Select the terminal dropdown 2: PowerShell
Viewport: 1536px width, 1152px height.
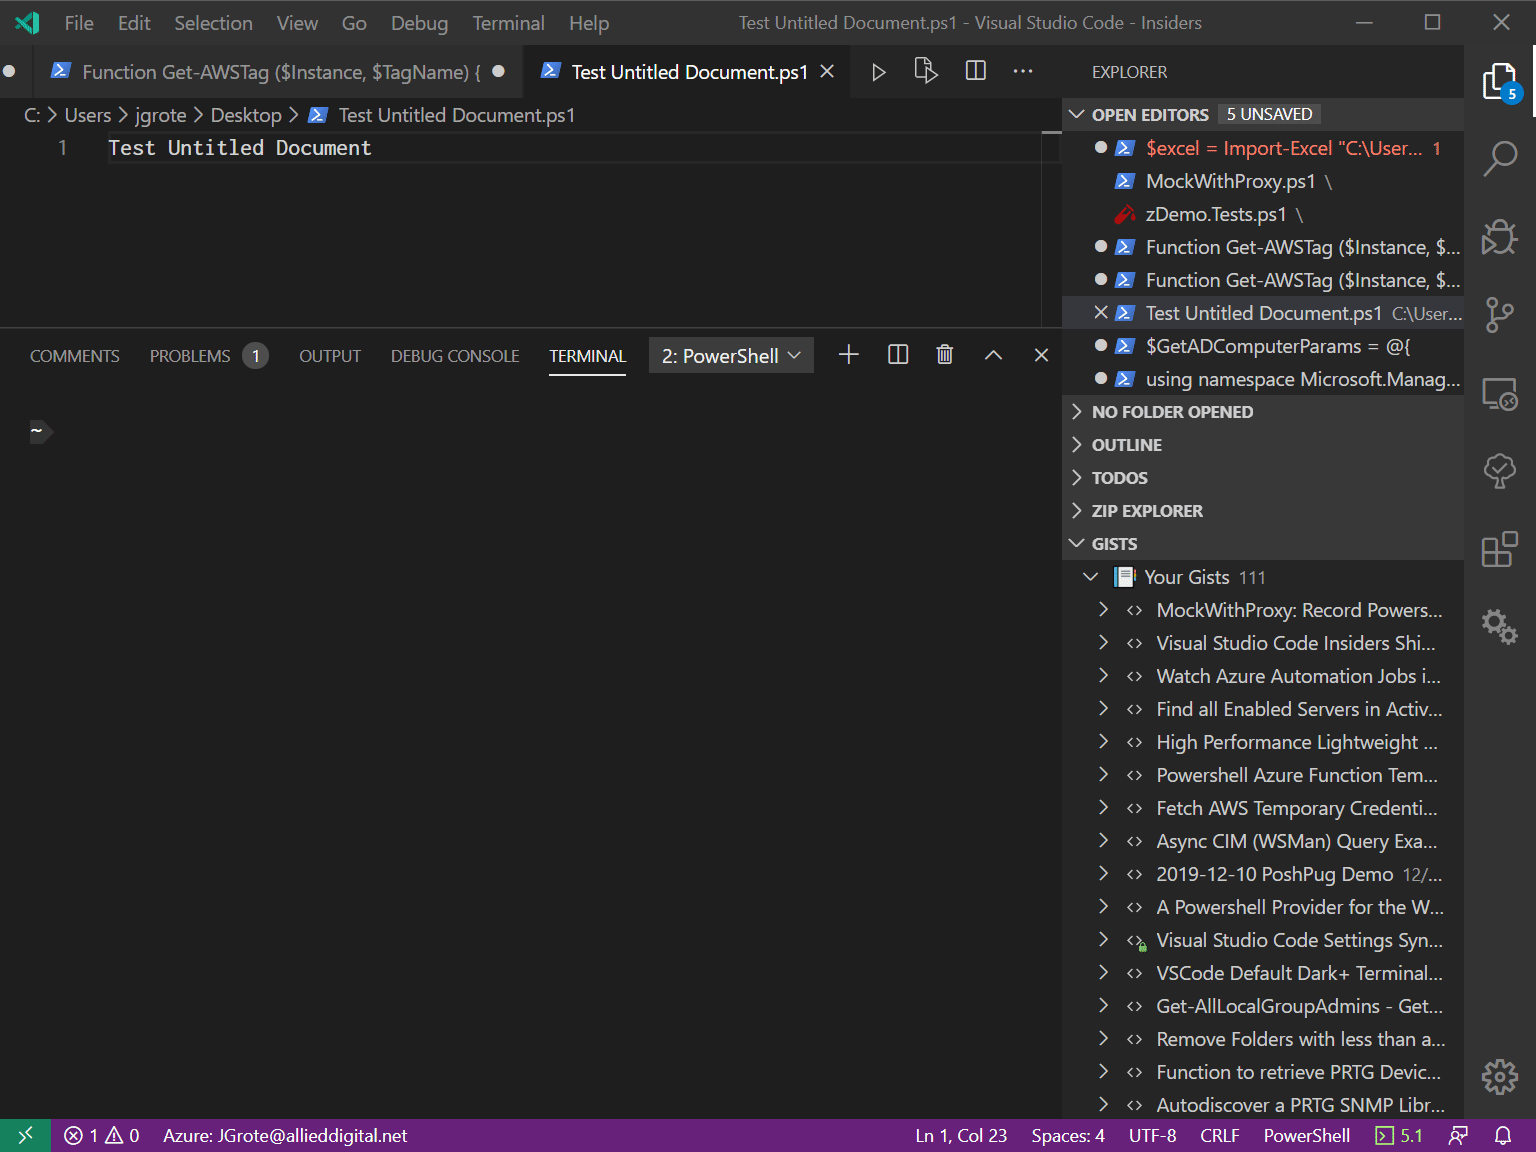731,355
